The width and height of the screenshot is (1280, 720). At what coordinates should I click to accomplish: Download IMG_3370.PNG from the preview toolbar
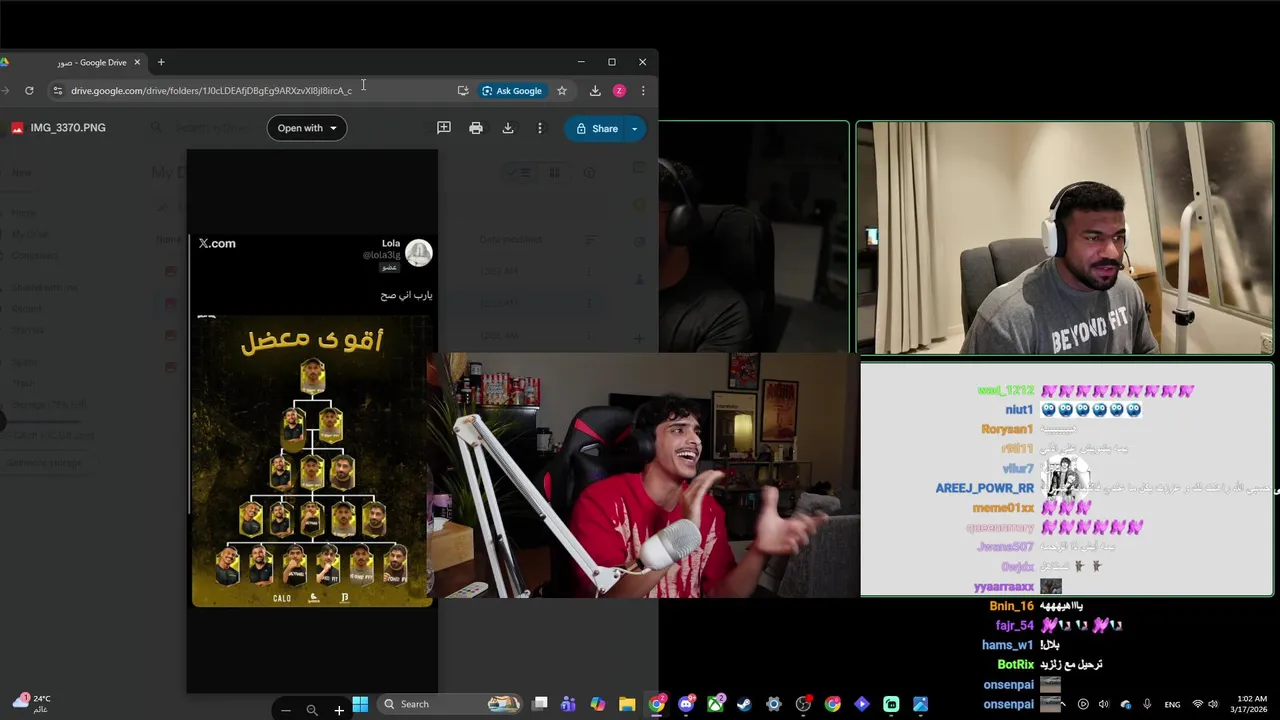point(508,128)
